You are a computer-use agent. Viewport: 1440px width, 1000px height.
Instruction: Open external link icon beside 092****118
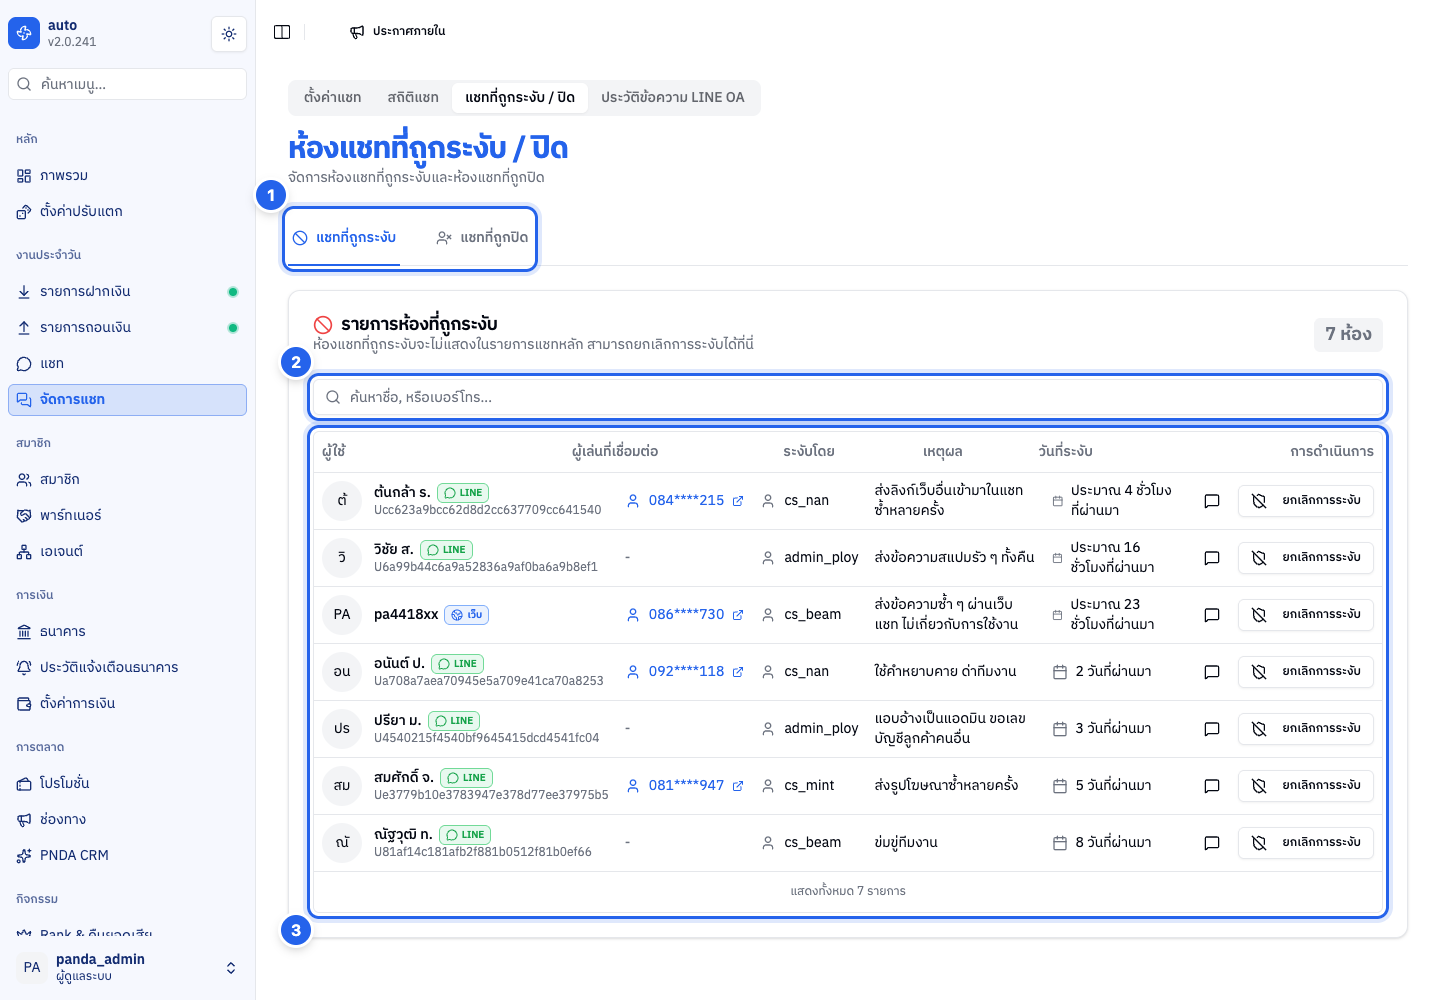[x=738, y=672]
